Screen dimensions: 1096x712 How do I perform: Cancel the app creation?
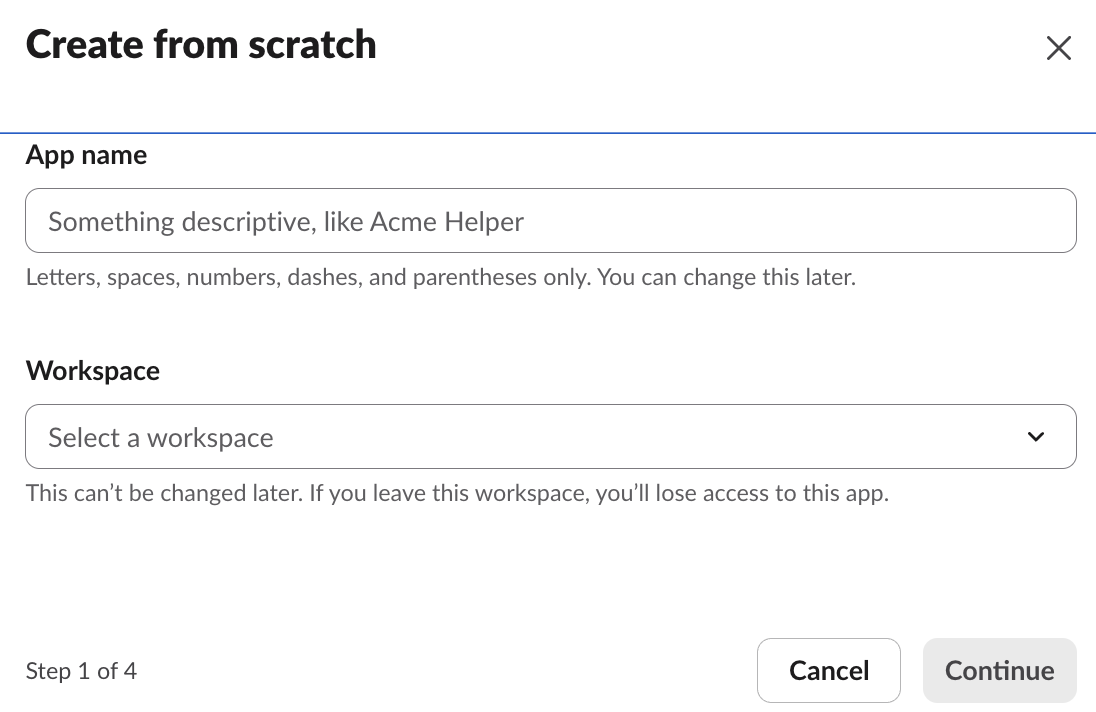pos(829,671)
